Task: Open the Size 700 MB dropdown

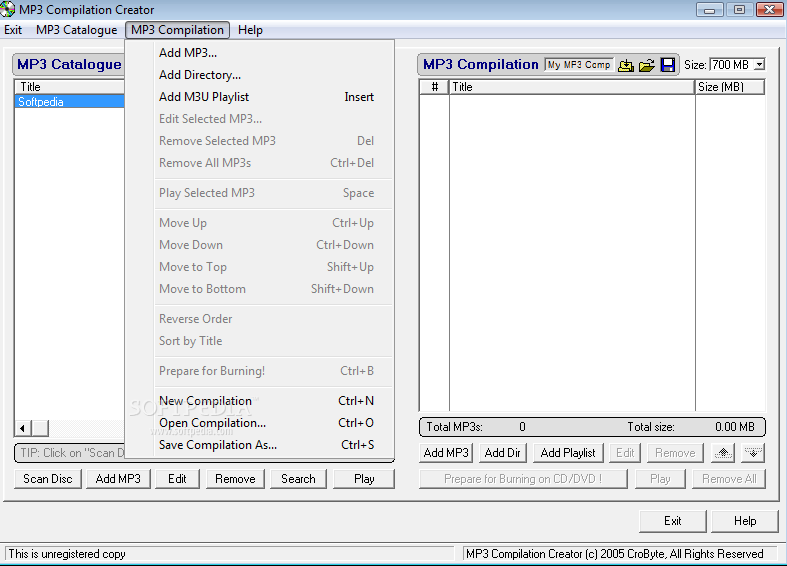Action: click(x=759, y=65)
